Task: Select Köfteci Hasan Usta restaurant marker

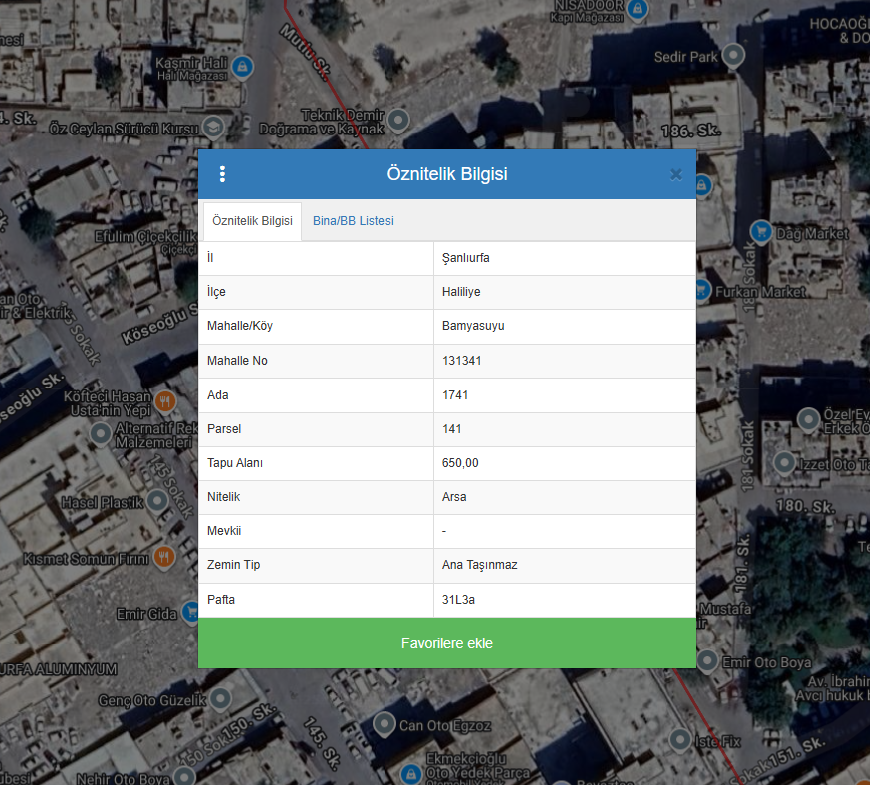Action: [165, 402]
